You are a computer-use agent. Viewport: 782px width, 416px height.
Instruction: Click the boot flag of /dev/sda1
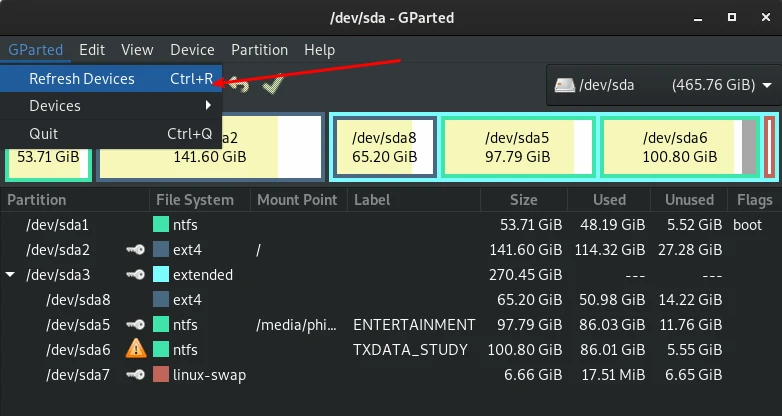click(747, 225)
